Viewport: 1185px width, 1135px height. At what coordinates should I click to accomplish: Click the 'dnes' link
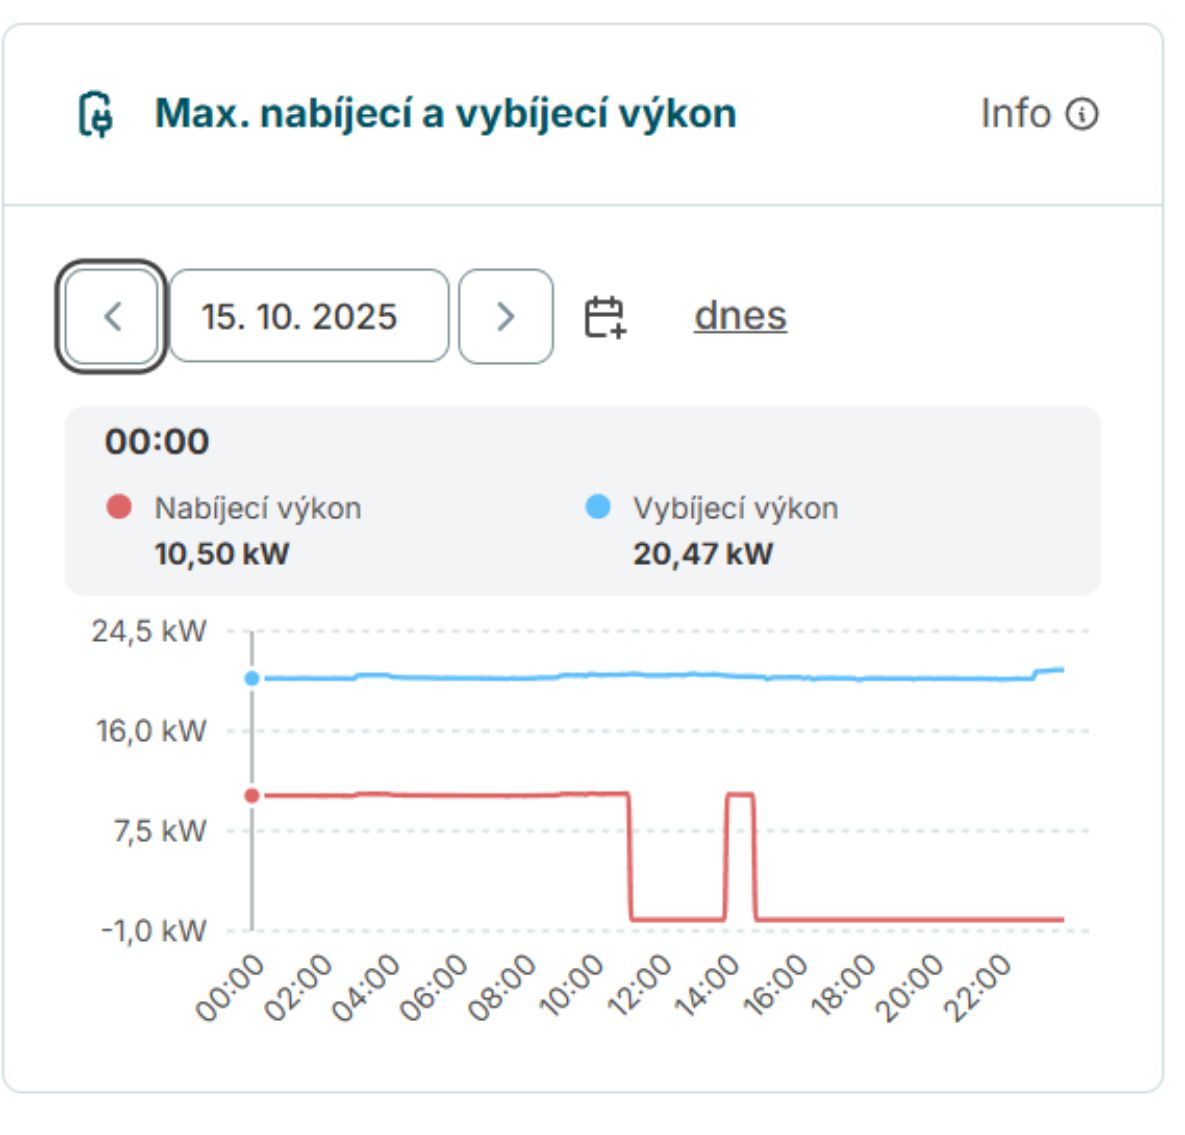point(740,316)
